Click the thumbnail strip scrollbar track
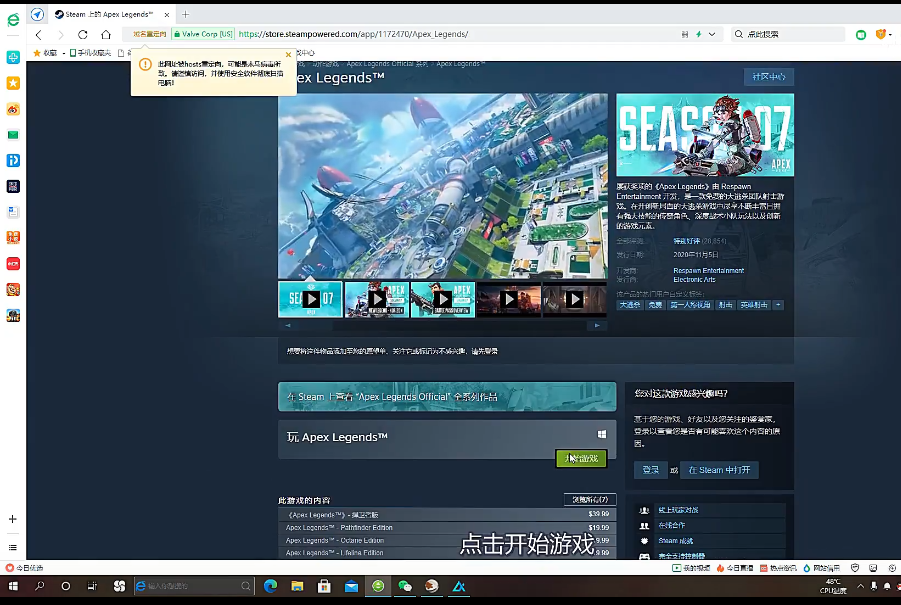Viewport: 901px width, 605px height. [x=442, y=325]
